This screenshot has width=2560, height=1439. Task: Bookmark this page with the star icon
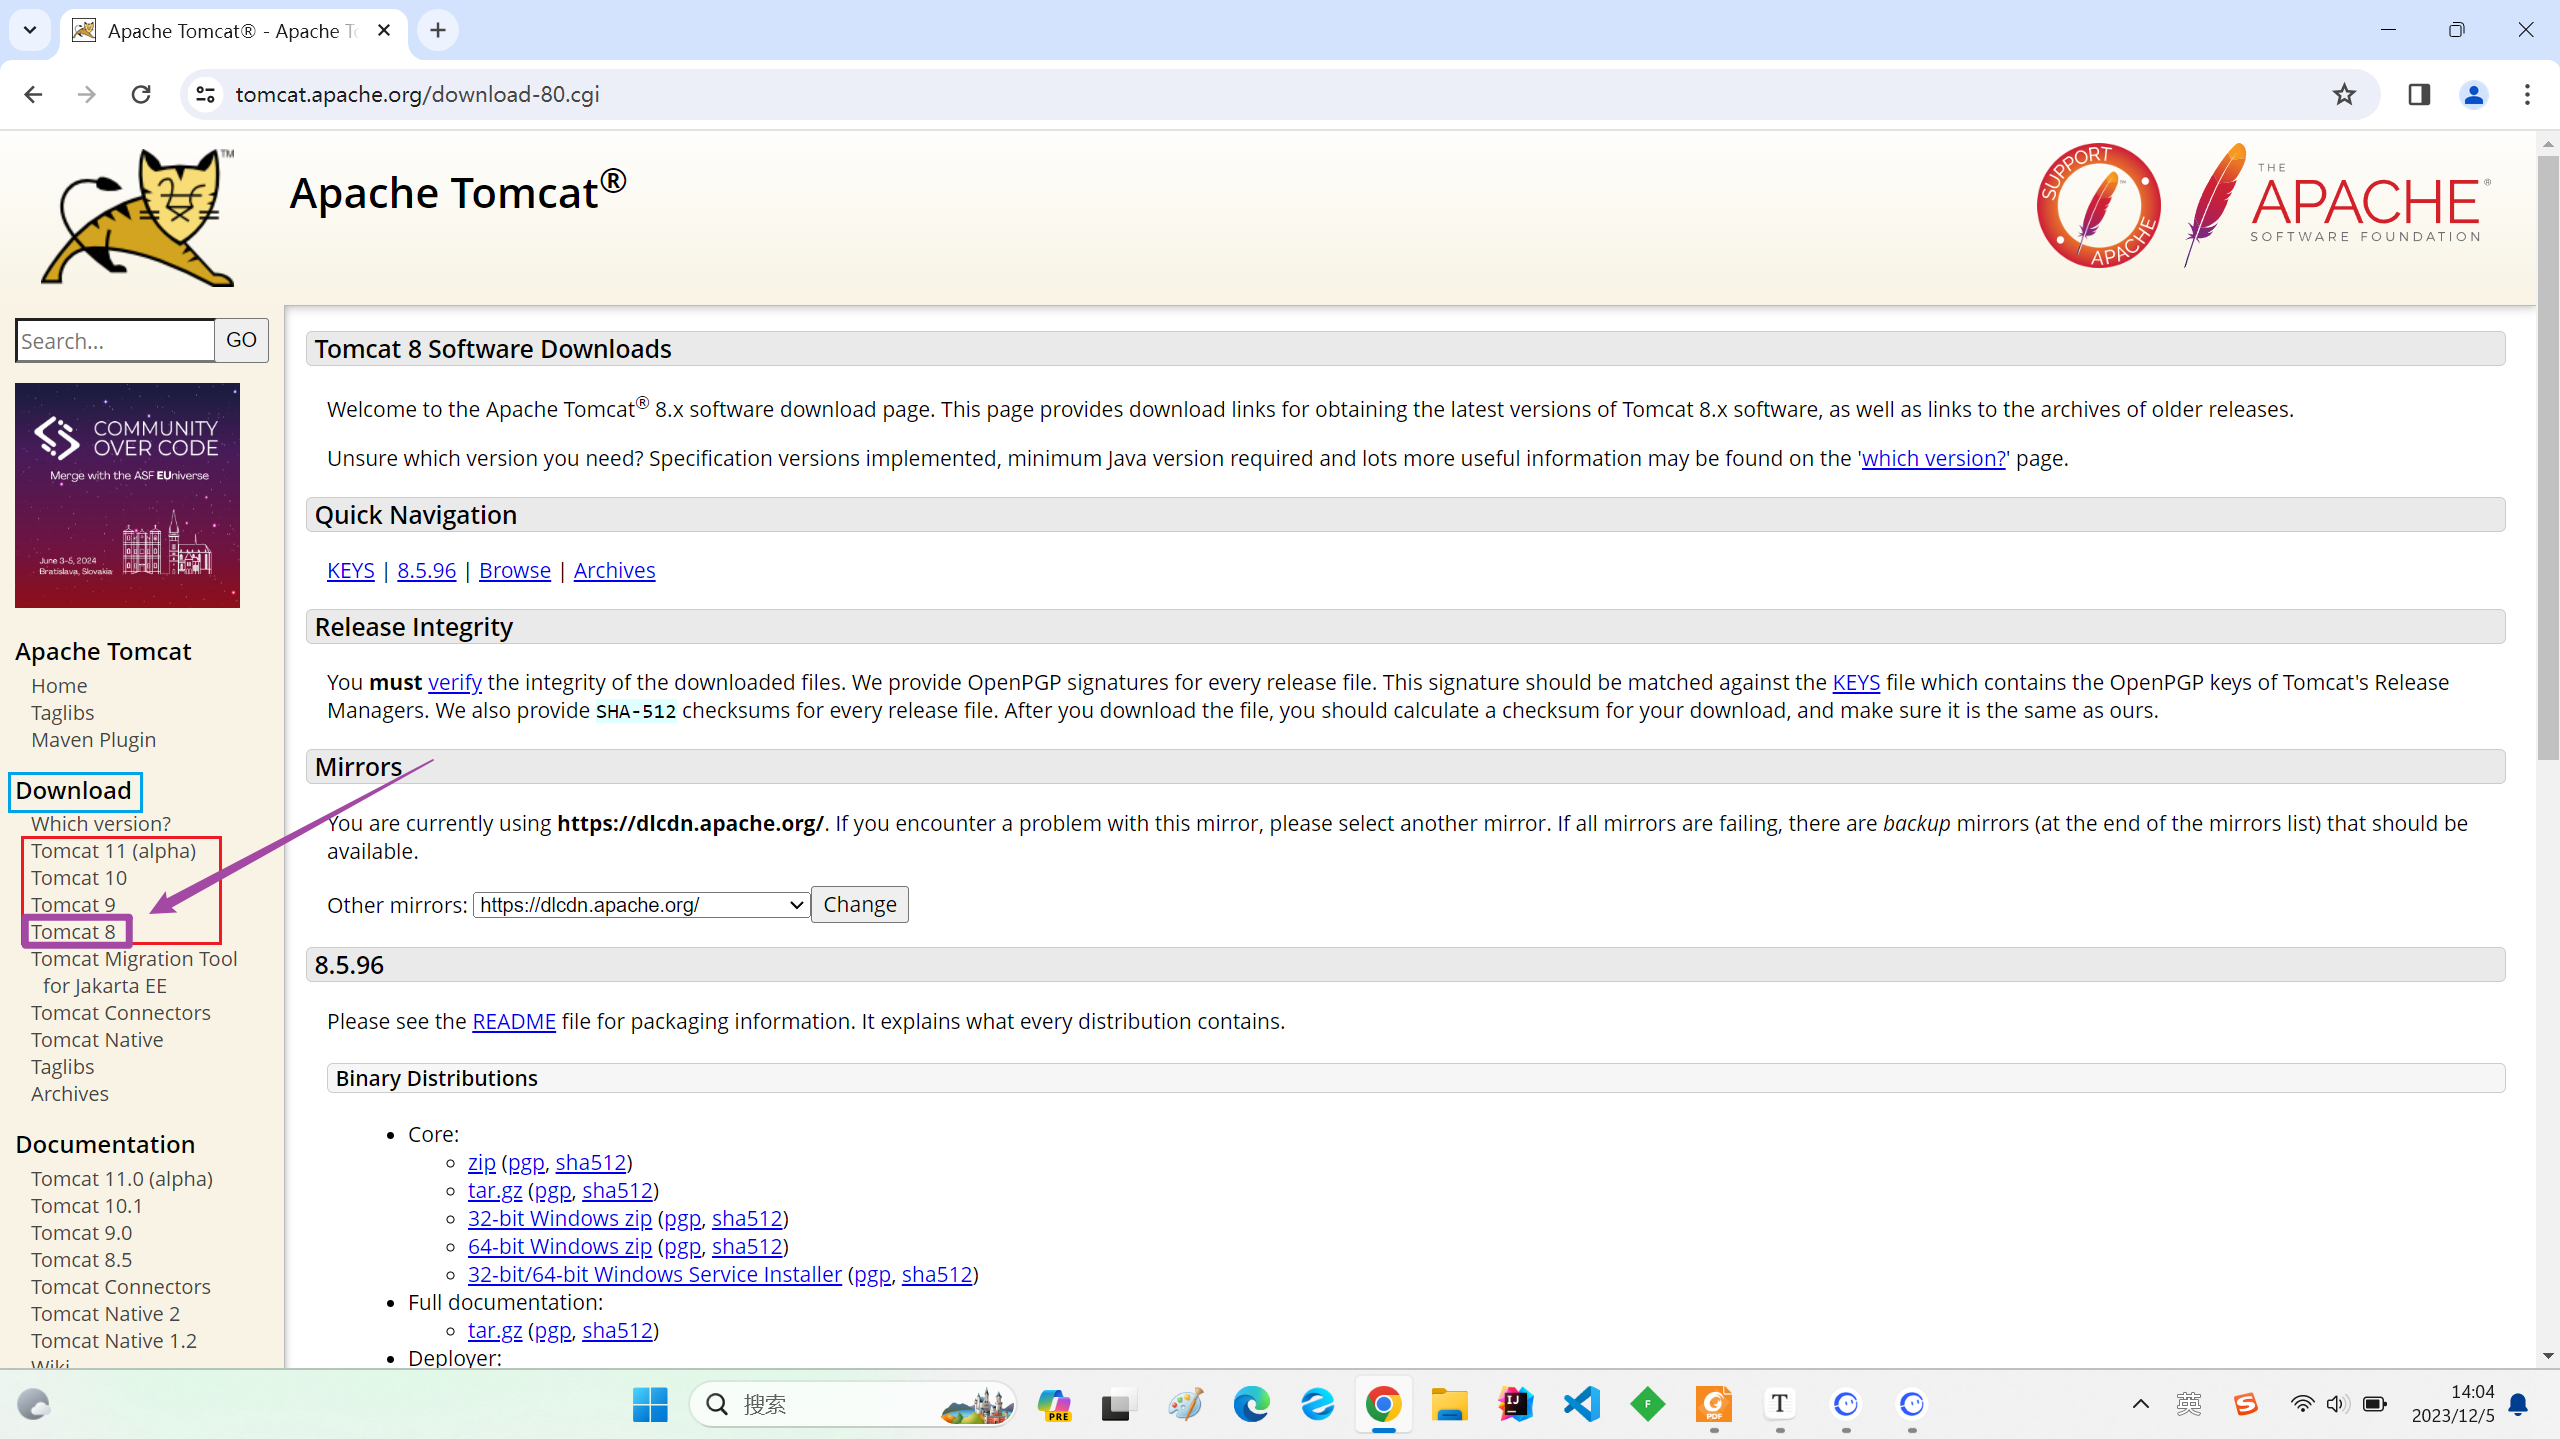point(2344,94)
